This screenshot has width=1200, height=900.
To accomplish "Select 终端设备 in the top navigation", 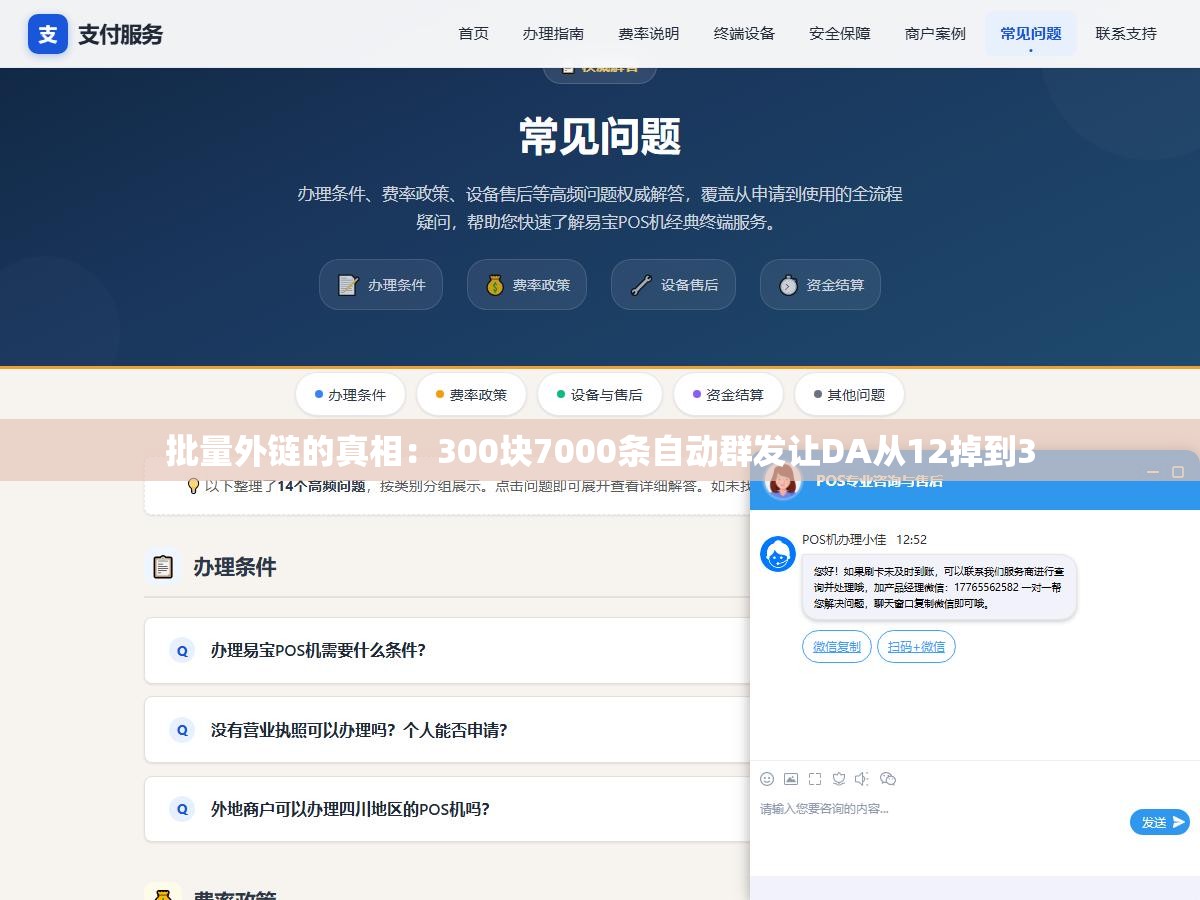I will click(x=744, y=33).
